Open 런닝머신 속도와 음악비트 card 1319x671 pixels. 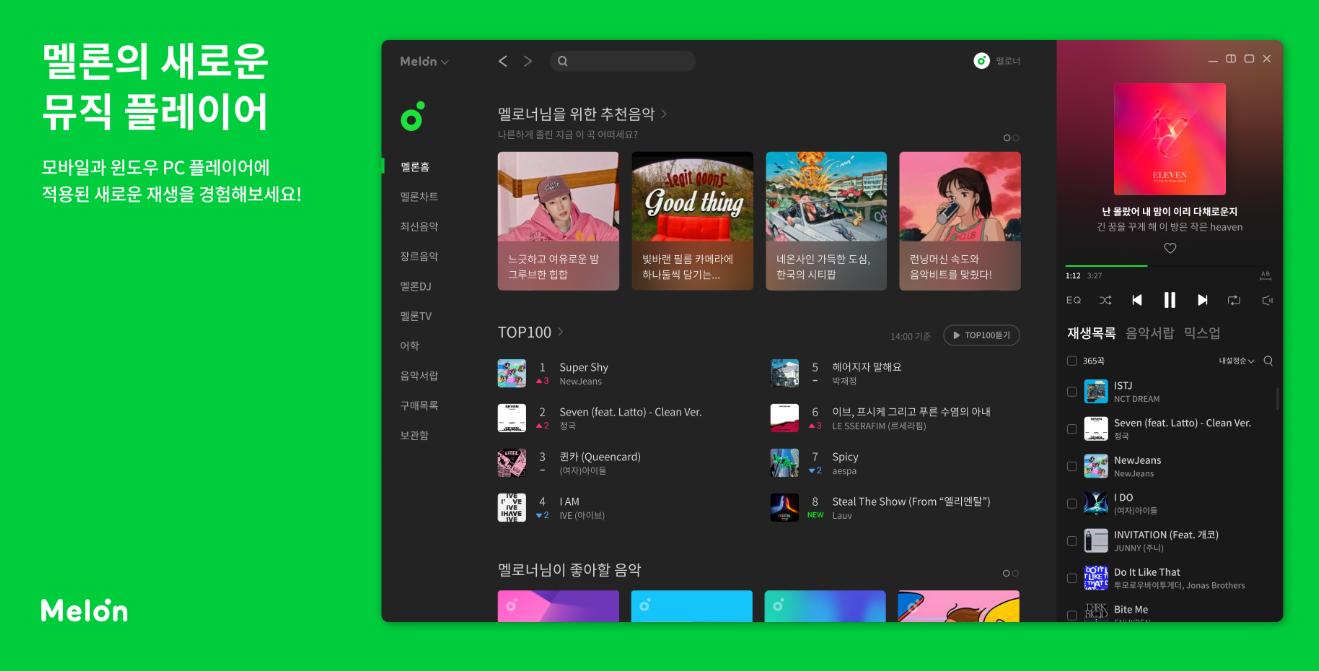pos(960,221)
